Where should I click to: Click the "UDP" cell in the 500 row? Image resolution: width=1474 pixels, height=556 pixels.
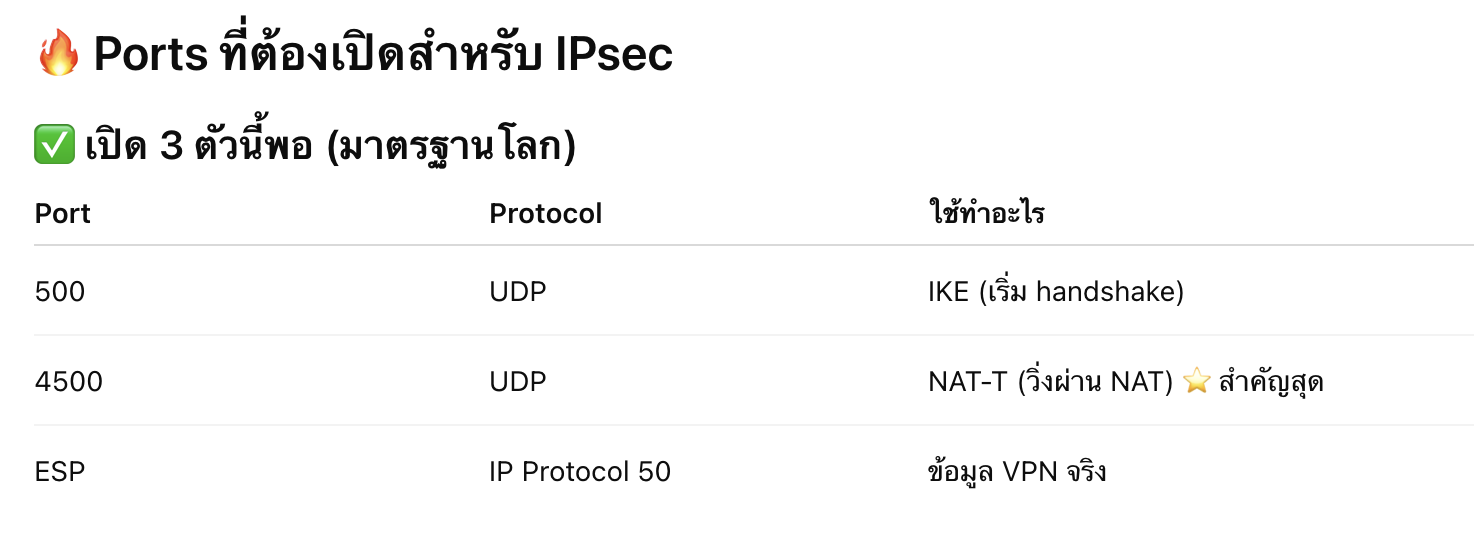pos(518,292)
